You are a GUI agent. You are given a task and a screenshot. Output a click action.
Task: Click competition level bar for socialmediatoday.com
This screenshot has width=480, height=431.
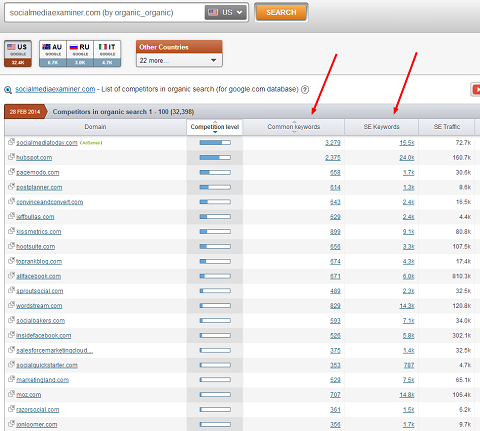pyautogui.click(x=215, y=143)
